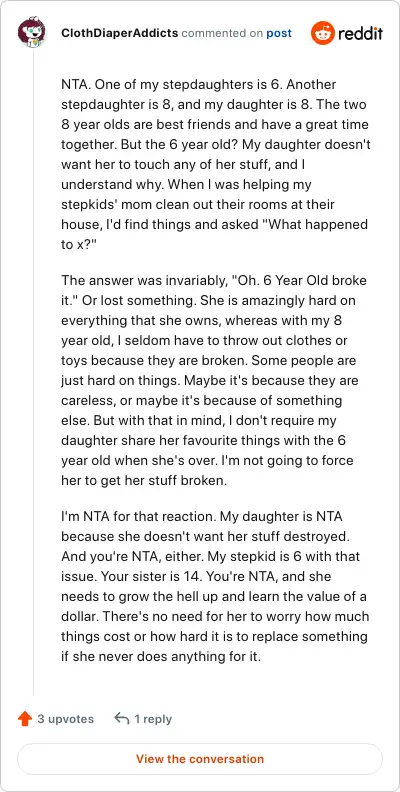400x792 pixels.
Task: Click the line "her to get her stuff broken."
Action: point(144,480)
